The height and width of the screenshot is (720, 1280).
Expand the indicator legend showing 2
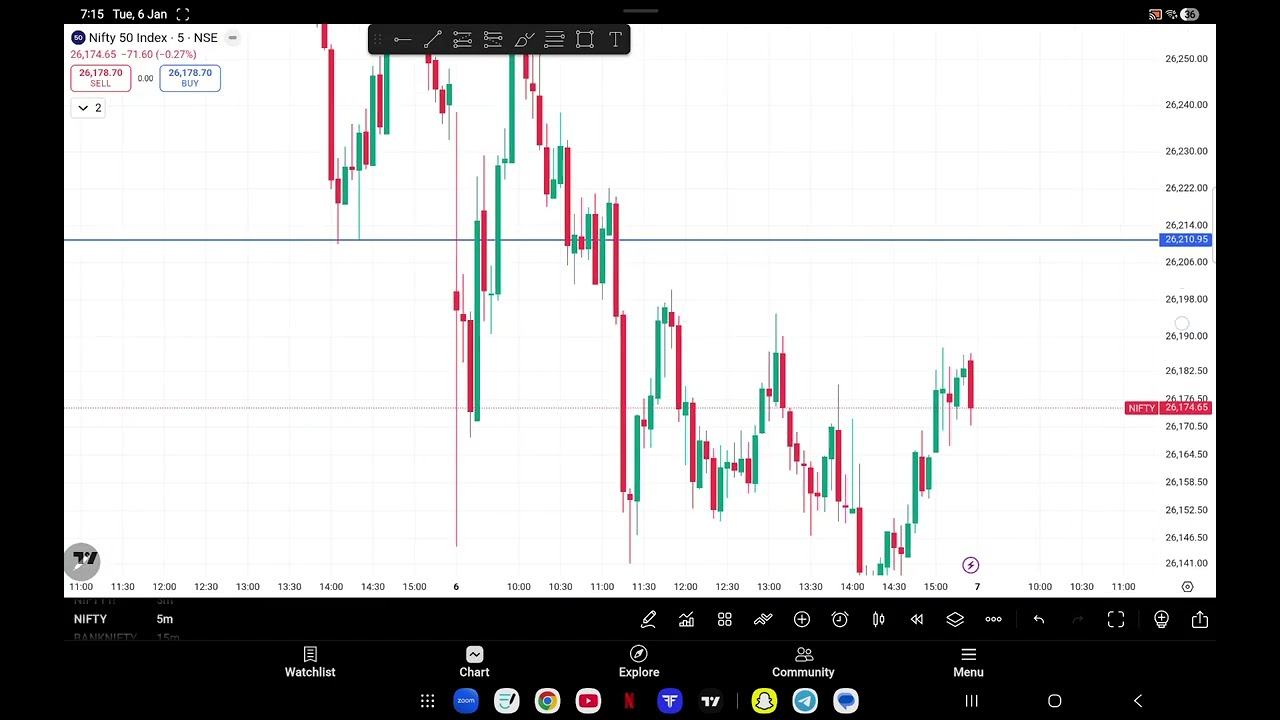click(89, 108)
